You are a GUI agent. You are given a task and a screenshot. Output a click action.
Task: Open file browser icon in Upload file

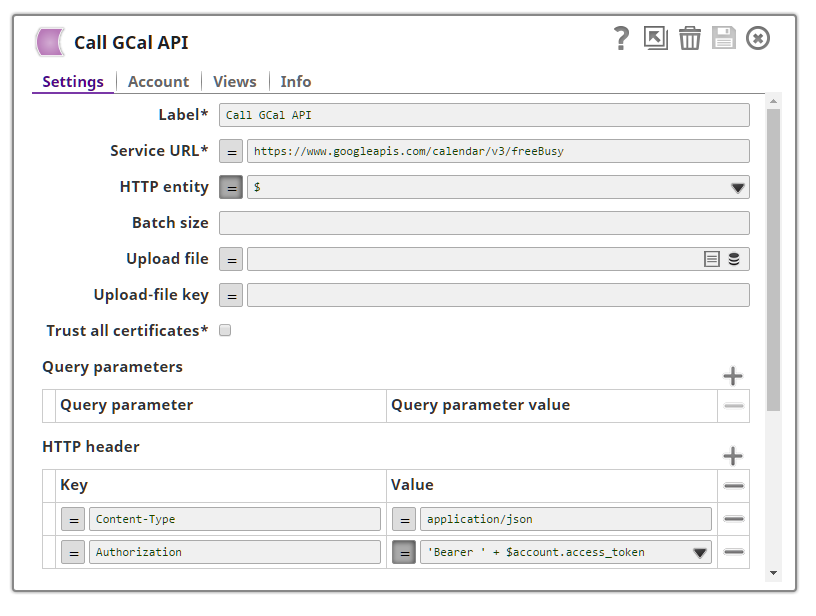(711, 259)
